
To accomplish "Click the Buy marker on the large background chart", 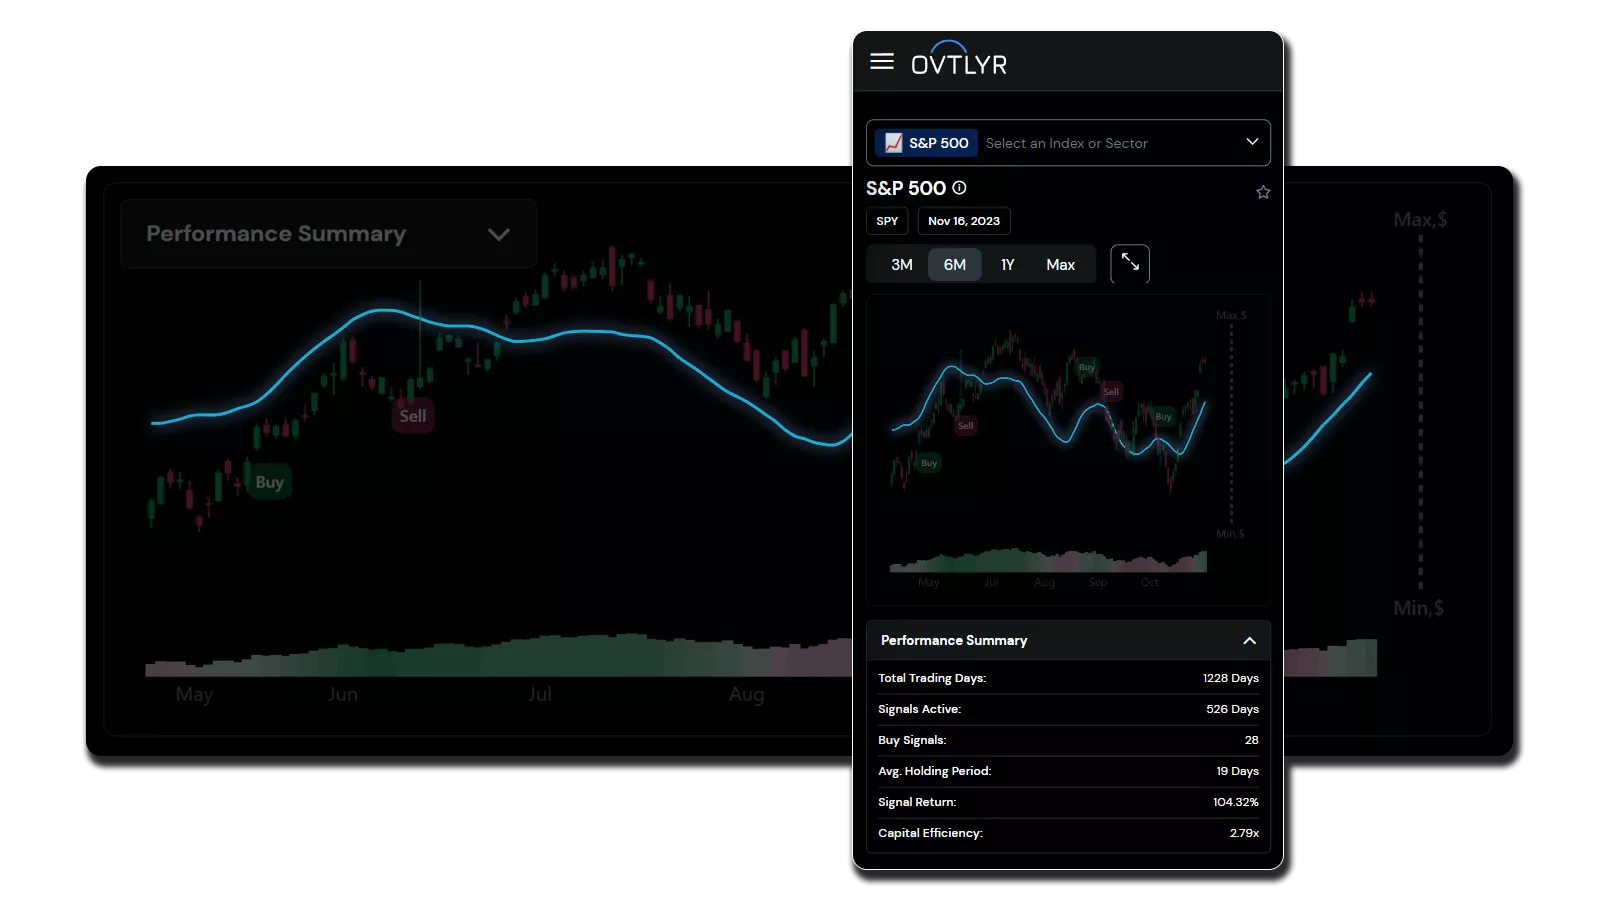I will 269,482.
